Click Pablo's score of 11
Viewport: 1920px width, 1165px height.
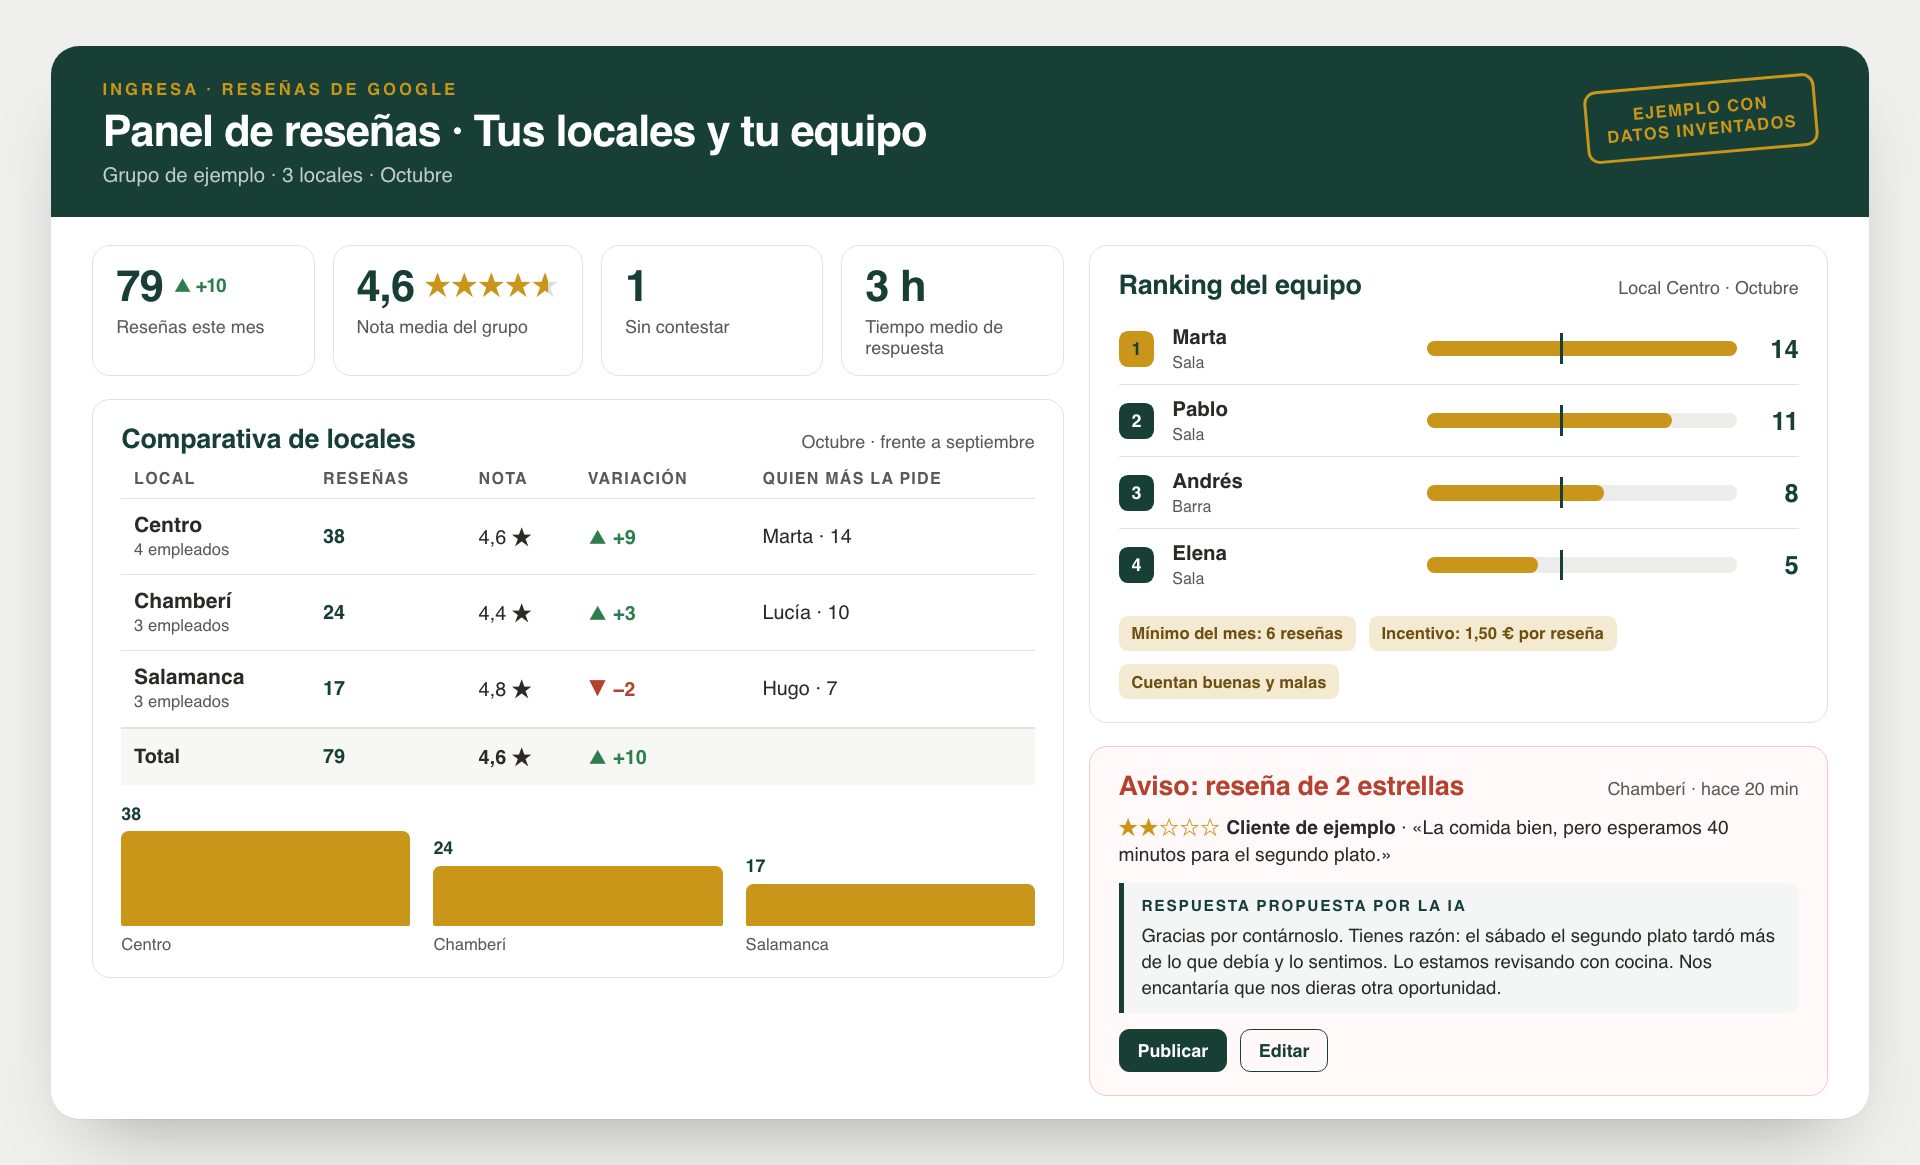pyautogui.click(x=1784, y=421)
